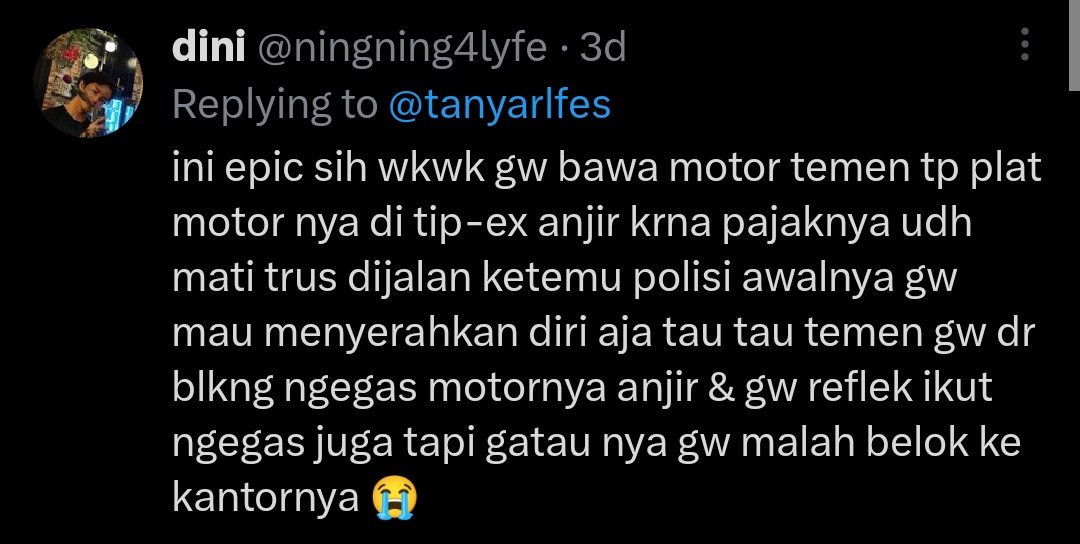Visit the @tanyarlfes profile link
Image resolution: width=1080 pixels, height=544 pixels.
click(499, 105)
